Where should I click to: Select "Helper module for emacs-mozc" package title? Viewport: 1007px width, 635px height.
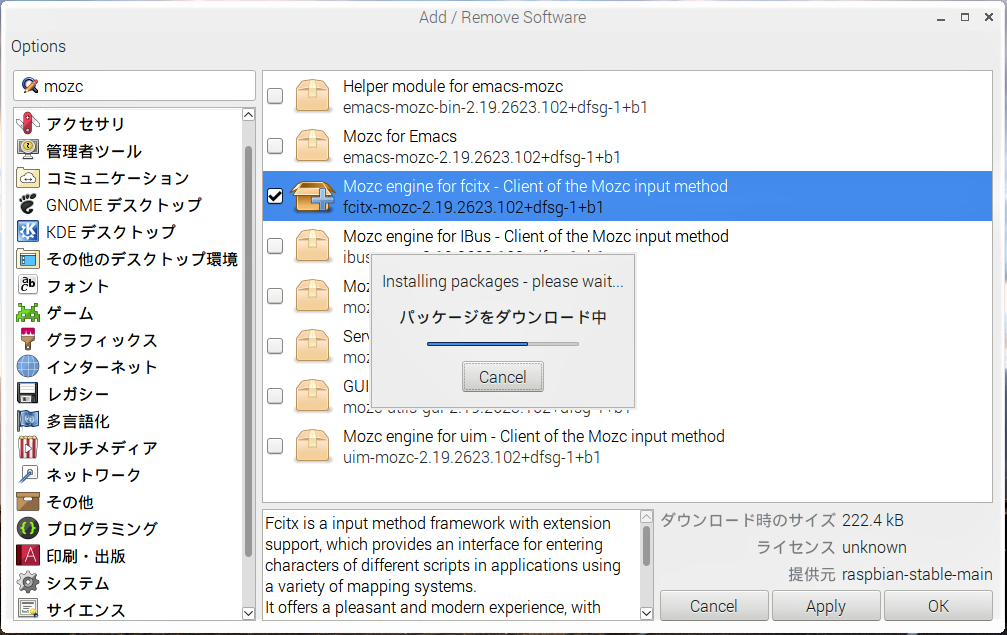tap(453, 86)
